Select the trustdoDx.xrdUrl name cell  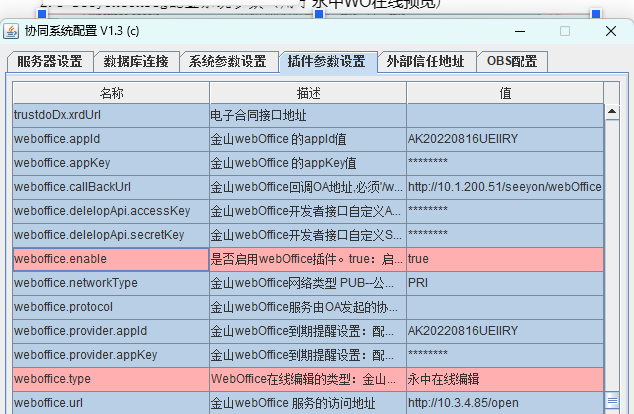click(111, 116)
